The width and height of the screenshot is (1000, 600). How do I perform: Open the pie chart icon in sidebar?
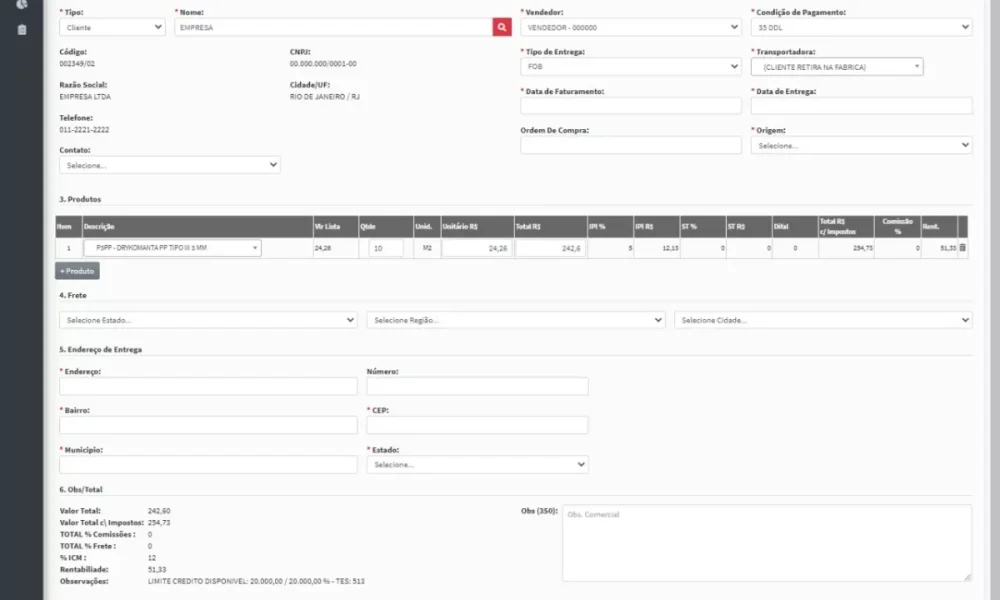22,4
